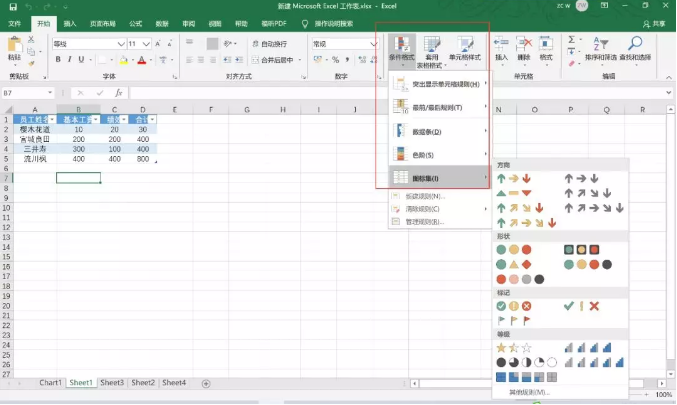Click the Save icon in title bar
The height and width of the screenshot is (405, 677).
13,6
